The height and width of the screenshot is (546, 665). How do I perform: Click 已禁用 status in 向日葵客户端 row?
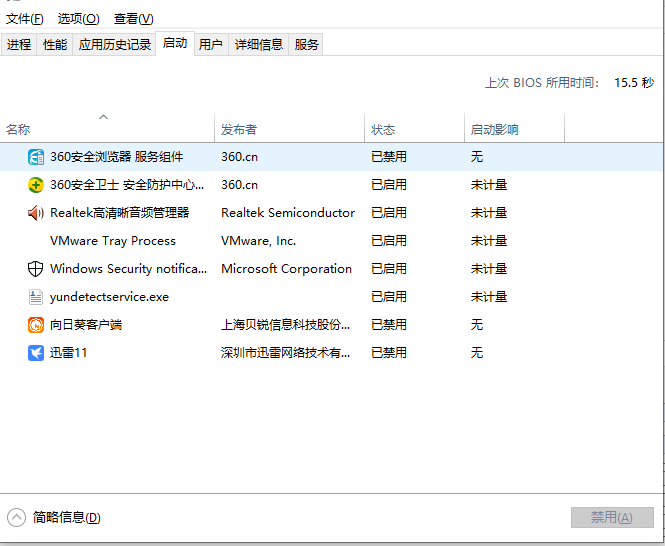tap(389, 325)
